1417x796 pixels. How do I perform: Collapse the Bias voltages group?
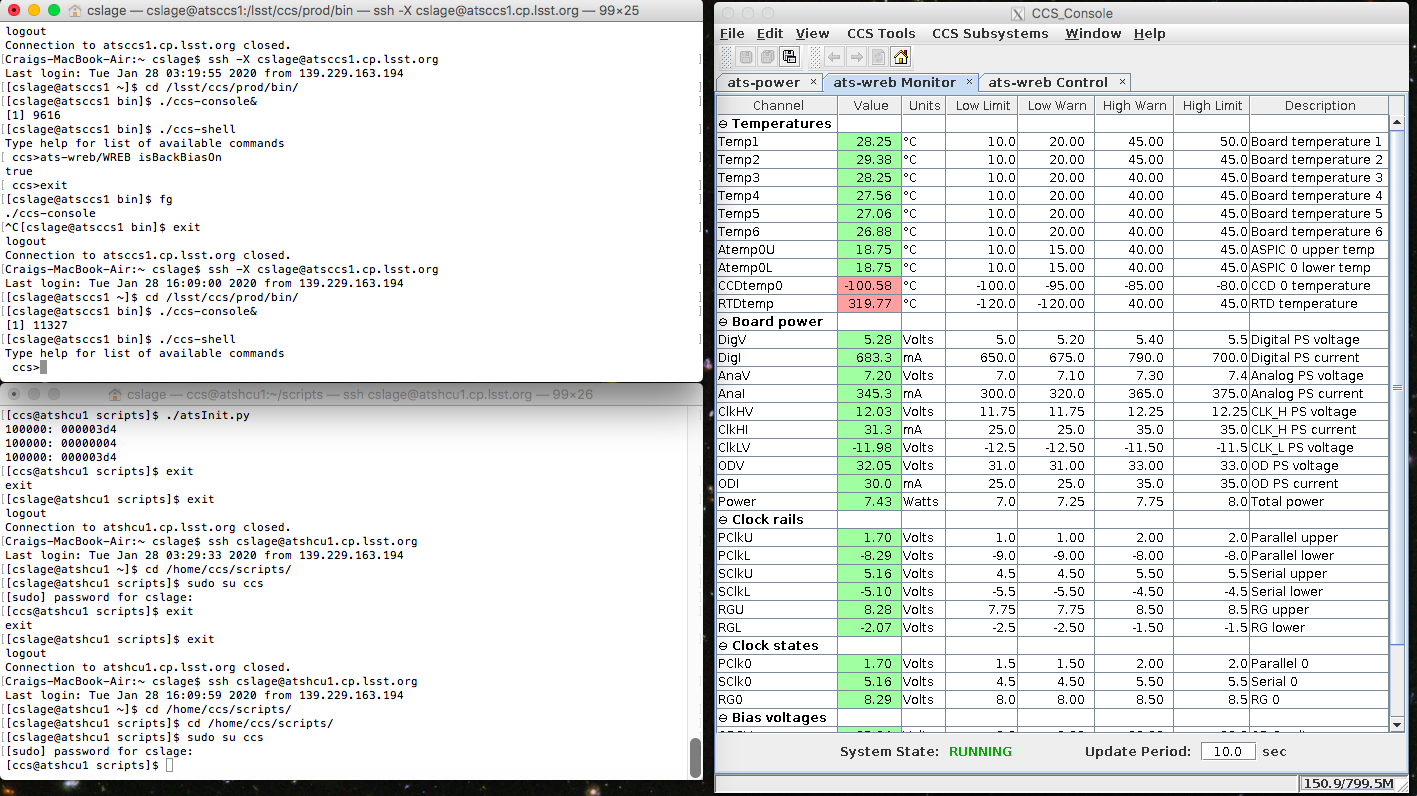[x=724, y=718]
